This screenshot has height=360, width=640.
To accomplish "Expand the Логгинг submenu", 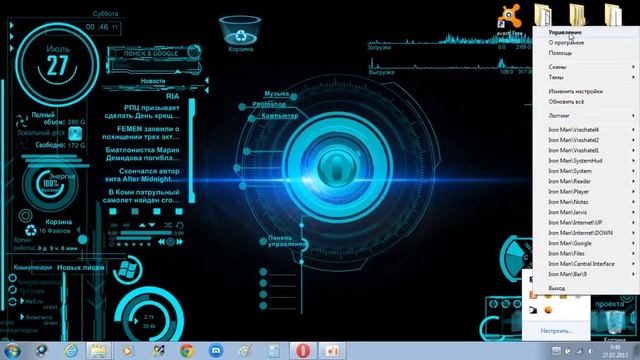I will 586,116.
